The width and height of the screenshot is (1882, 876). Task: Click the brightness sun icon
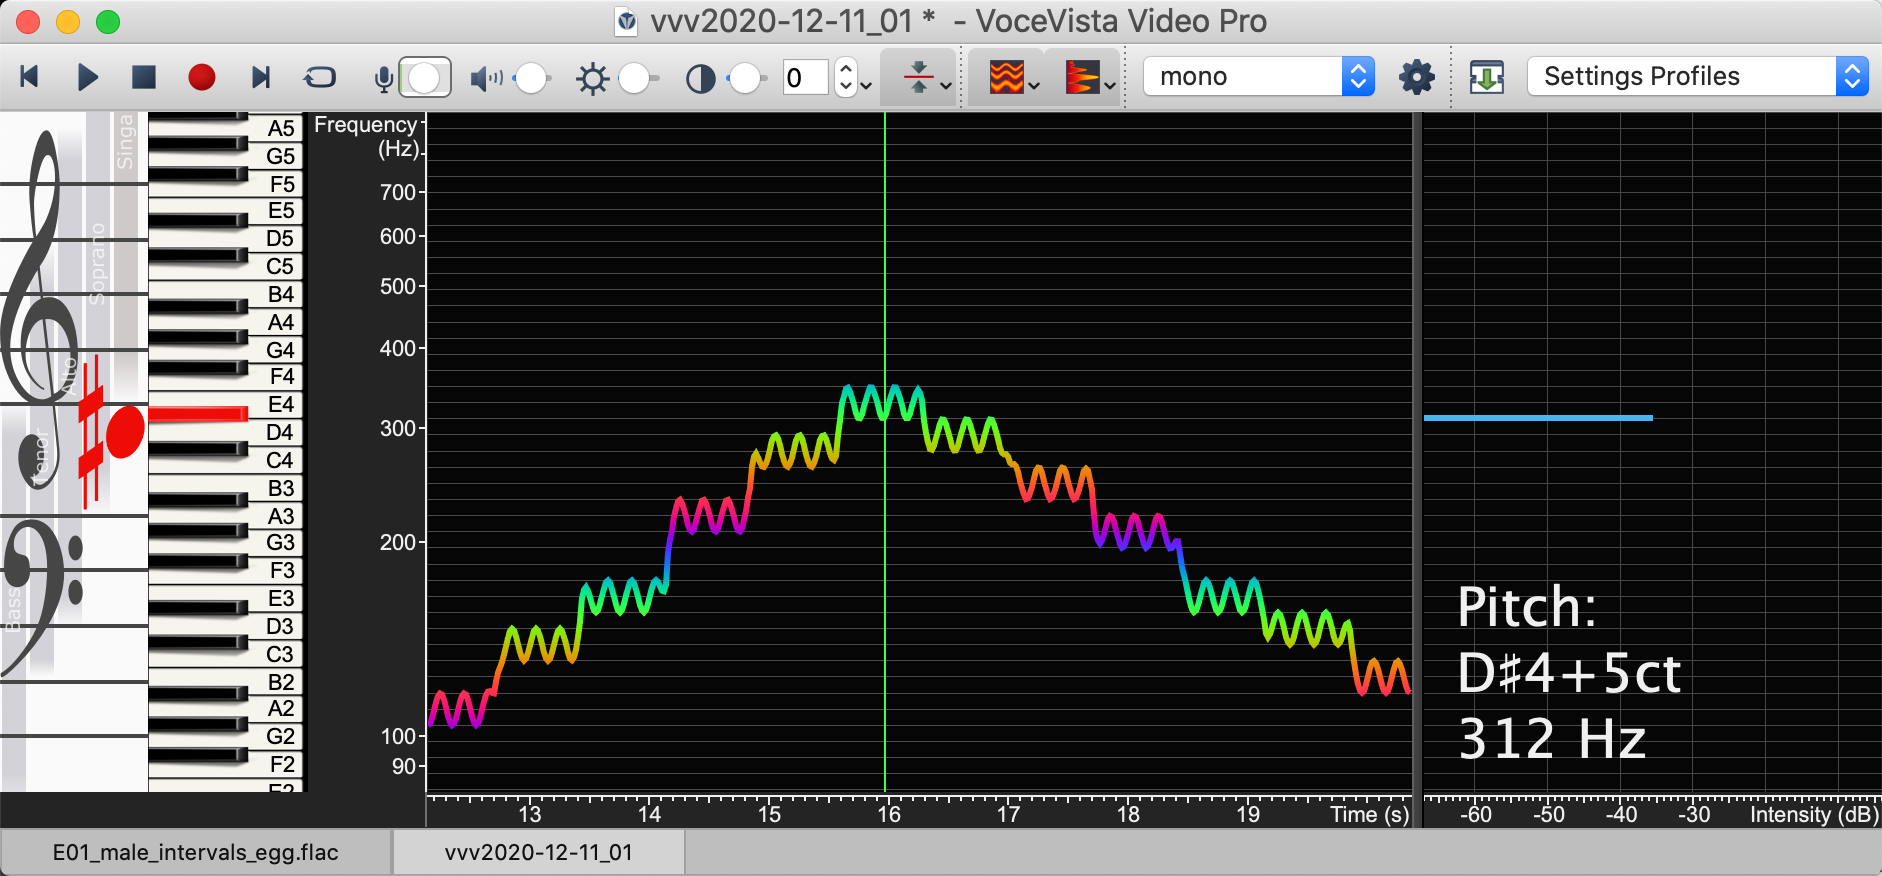(x=592, y=78)
